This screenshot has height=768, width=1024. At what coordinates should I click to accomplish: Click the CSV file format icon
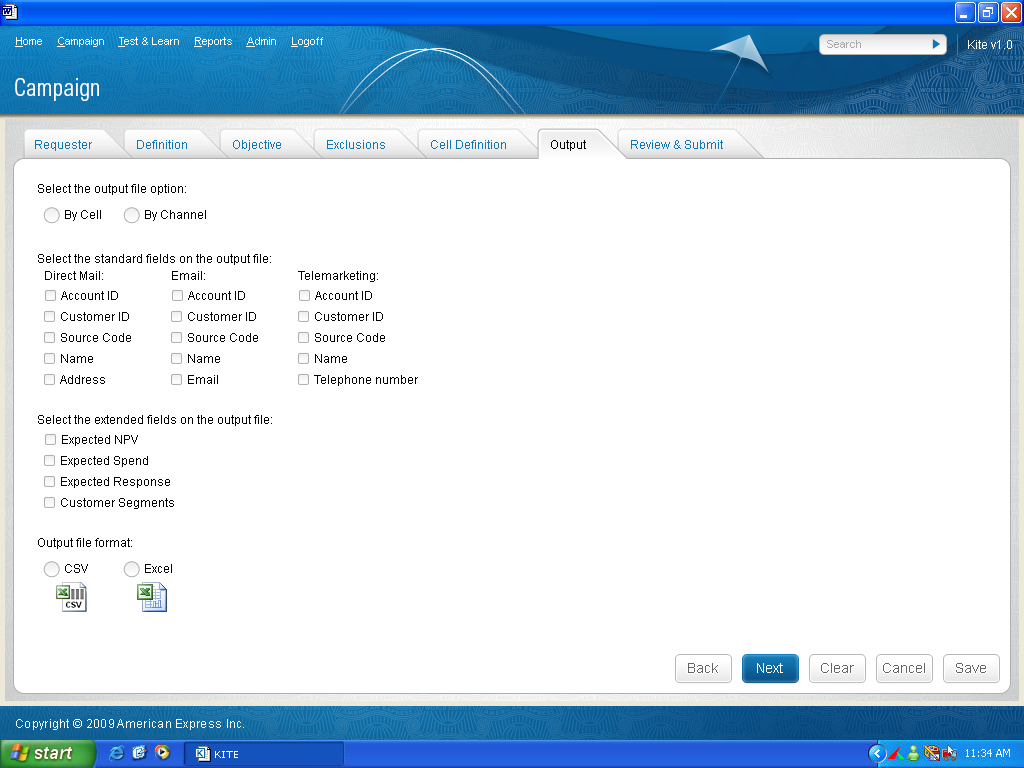point(71,598)
